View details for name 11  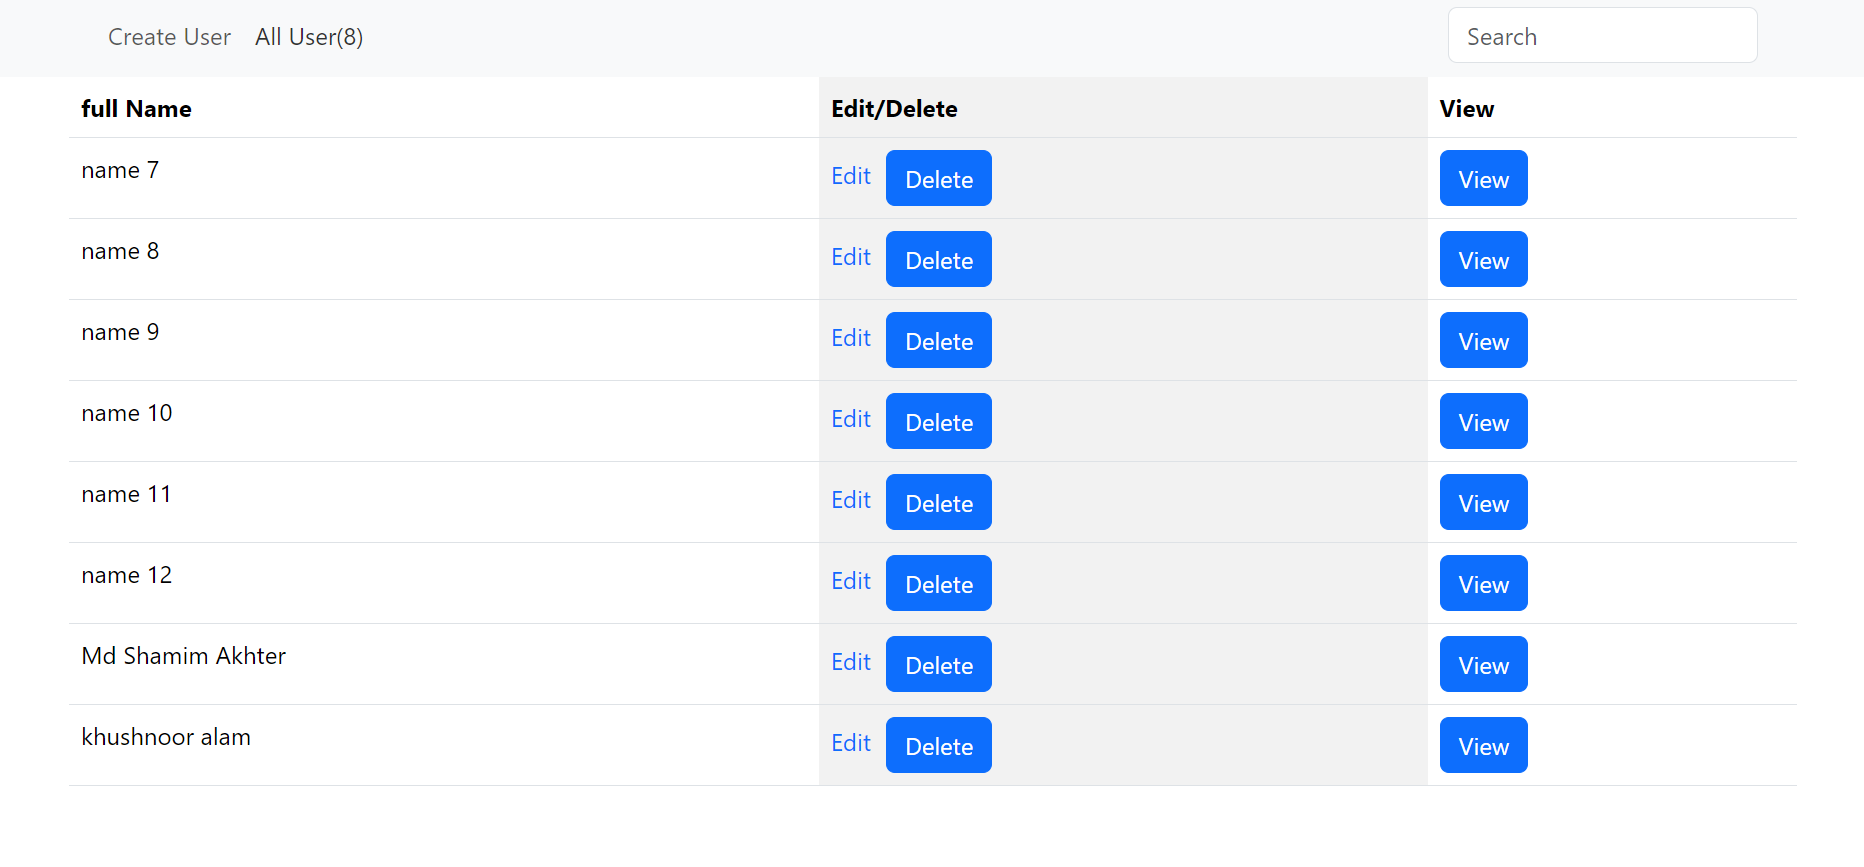point(1483,503)
